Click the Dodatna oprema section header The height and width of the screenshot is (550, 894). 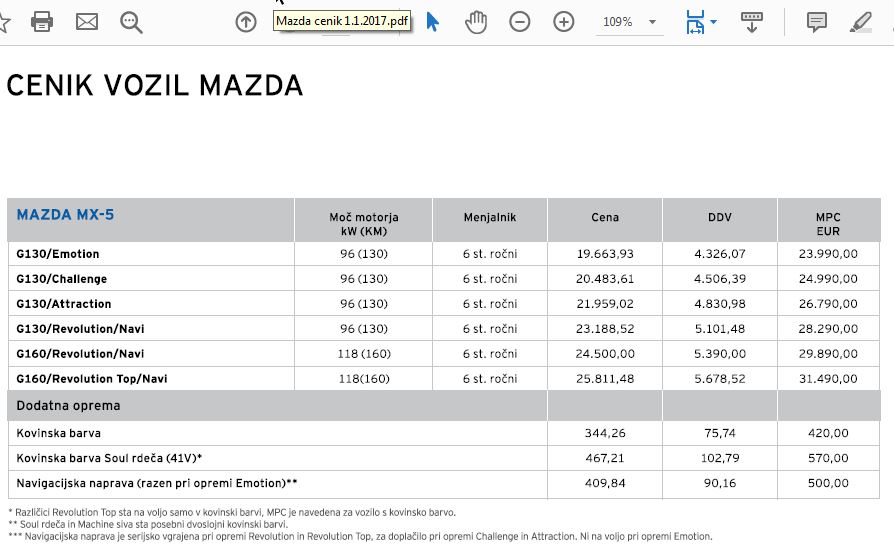click(x=68, y=406)
